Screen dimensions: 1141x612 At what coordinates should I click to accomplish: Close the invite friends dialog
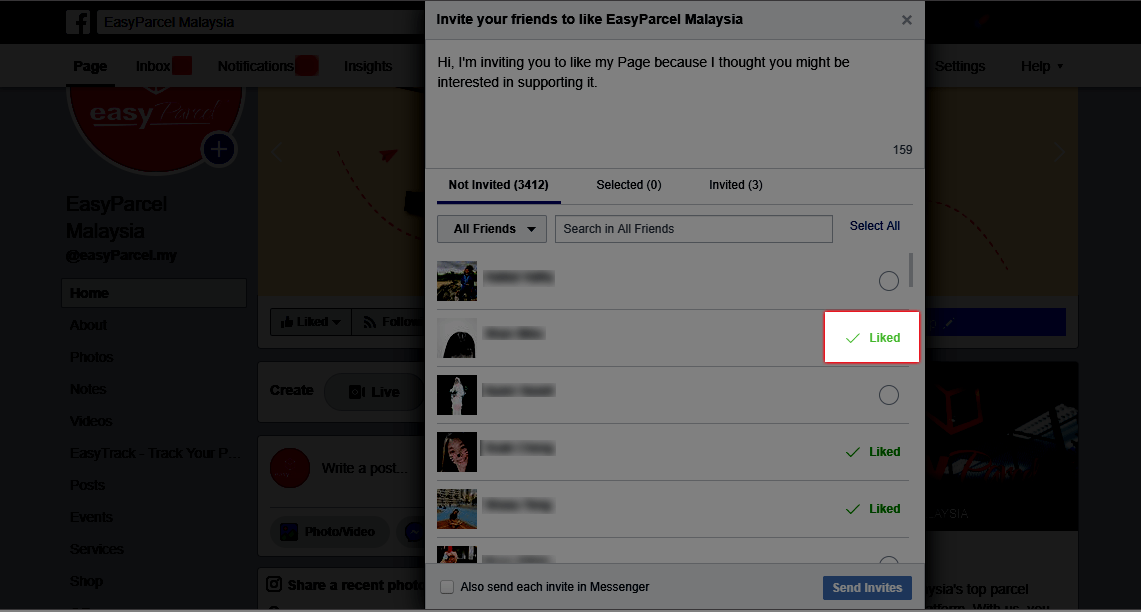(x=906, y=20)
